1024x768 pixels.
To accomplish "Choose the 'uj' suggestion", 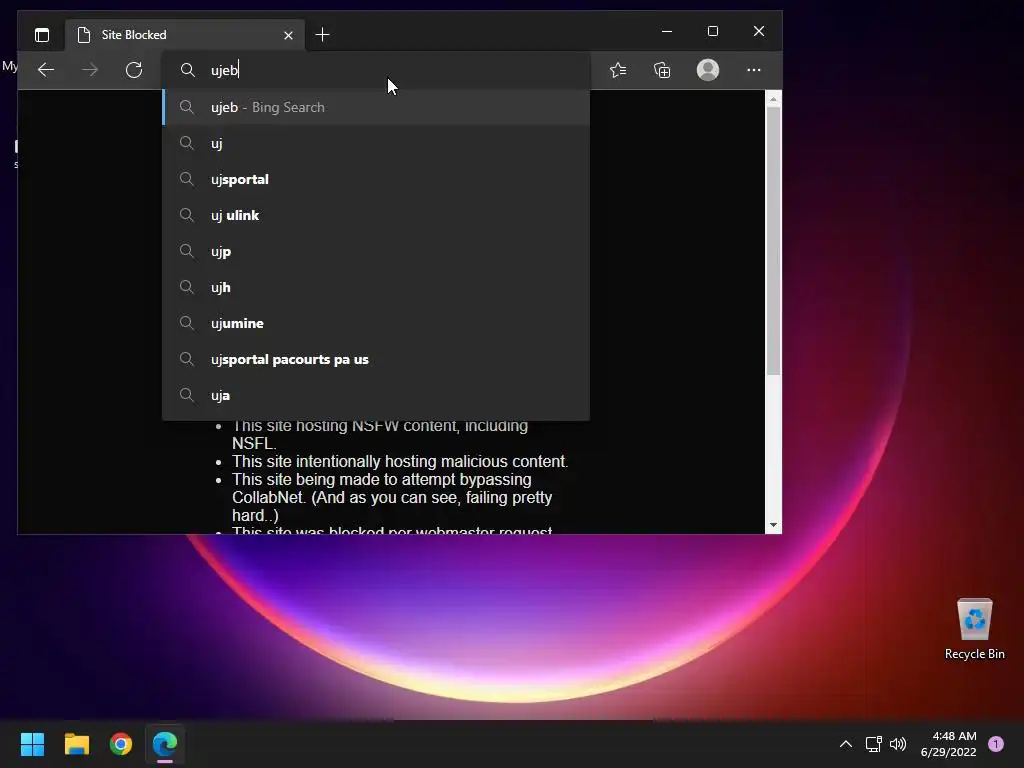I will tap(376, 143).
